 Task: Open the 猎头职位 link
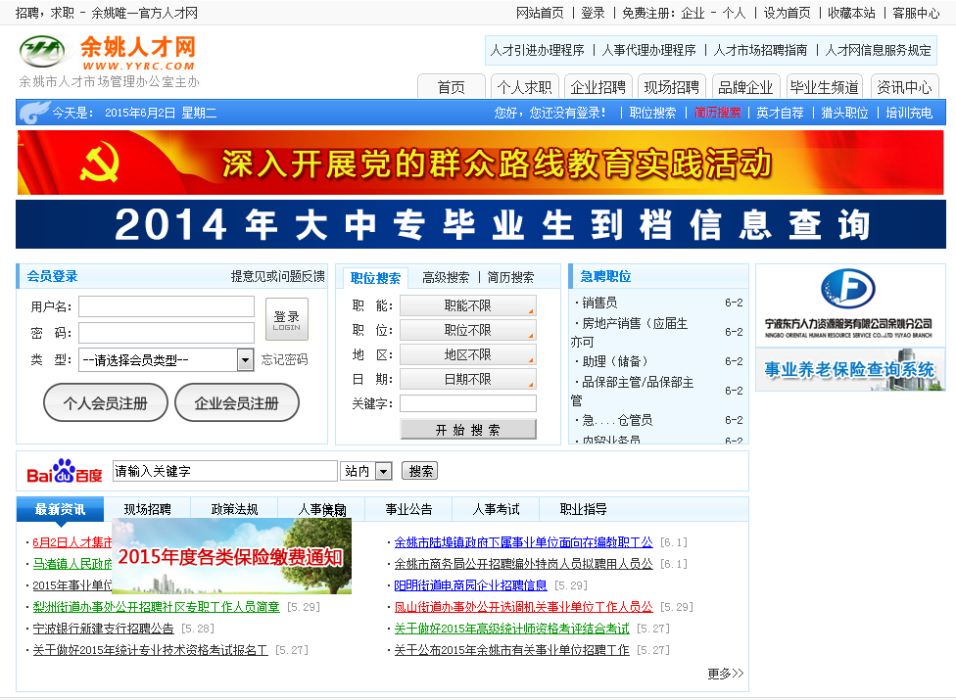point(844,113)
